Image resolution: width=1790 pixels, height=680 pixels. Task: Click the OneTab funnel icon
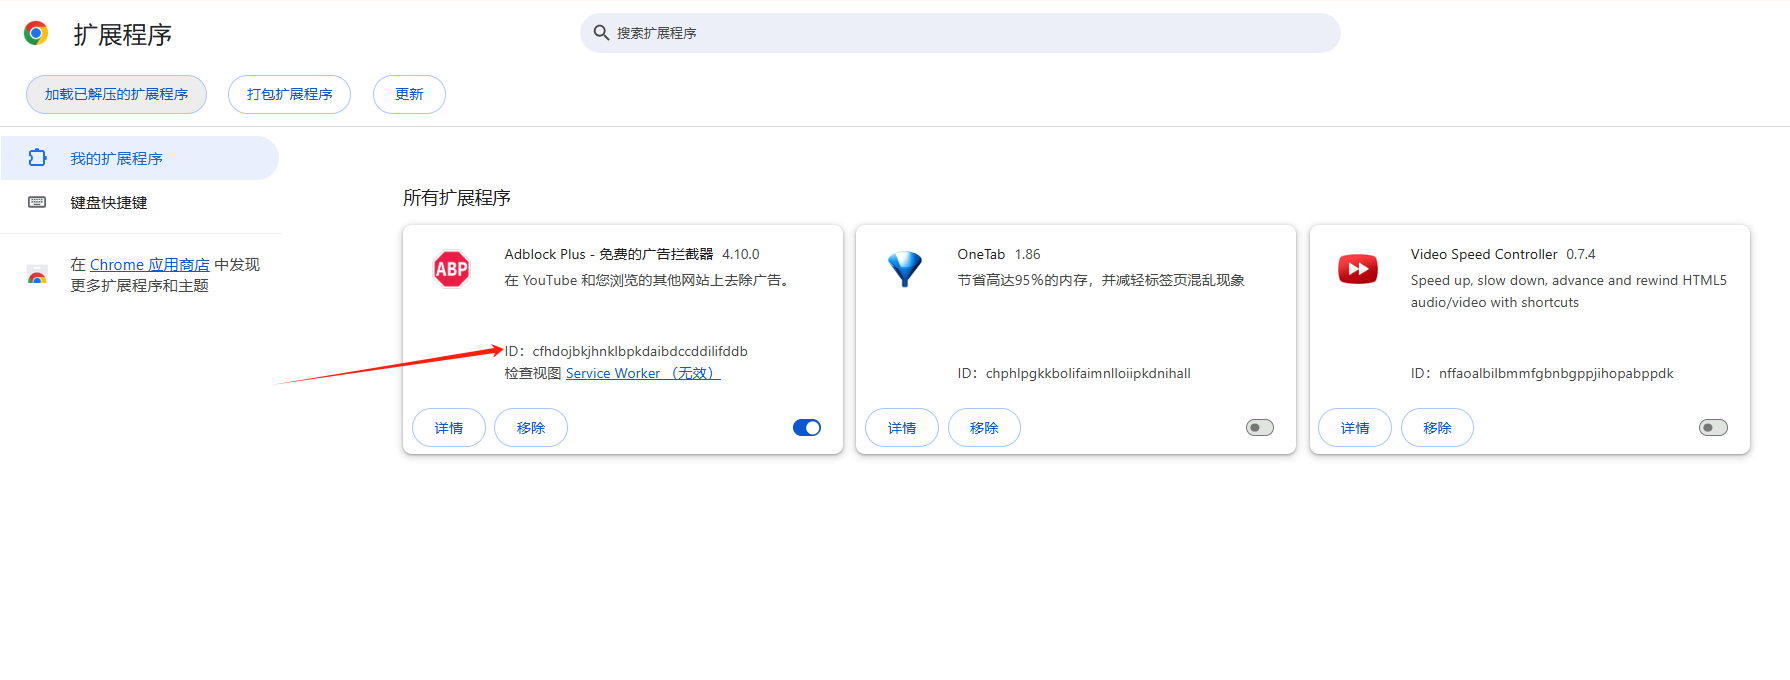pos(905,269)
